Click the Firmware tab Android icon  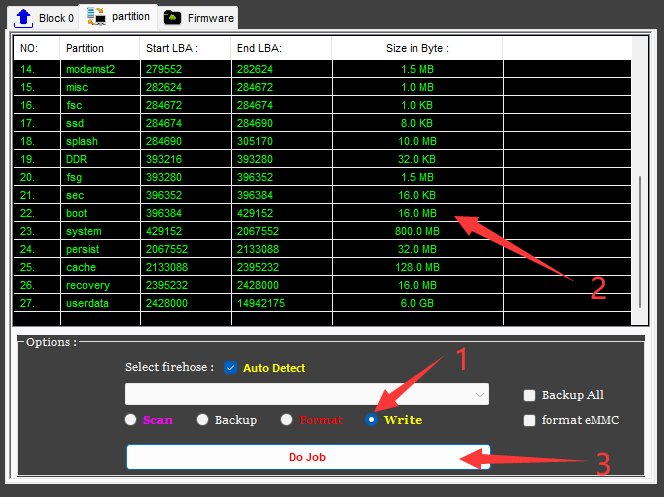click(173, 17)
